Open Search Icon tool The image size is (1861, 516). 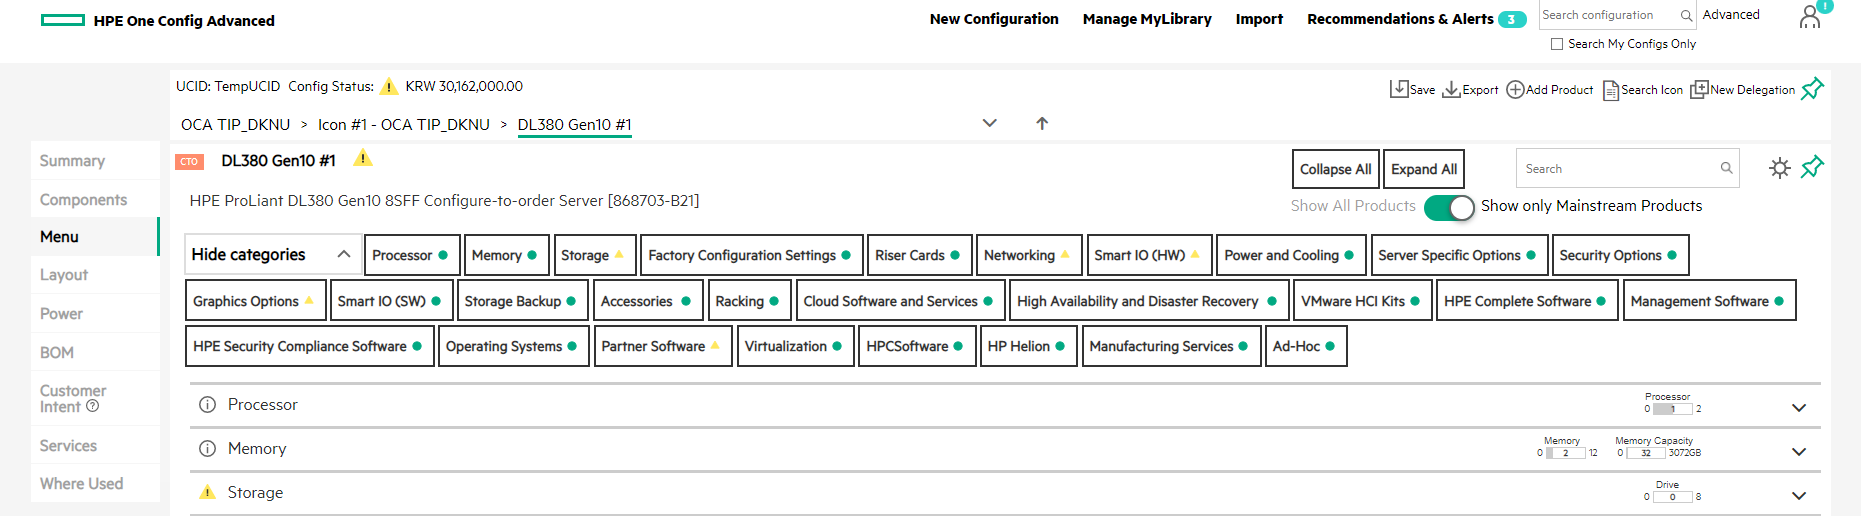pyautogui.click(x=1643, y=90)
